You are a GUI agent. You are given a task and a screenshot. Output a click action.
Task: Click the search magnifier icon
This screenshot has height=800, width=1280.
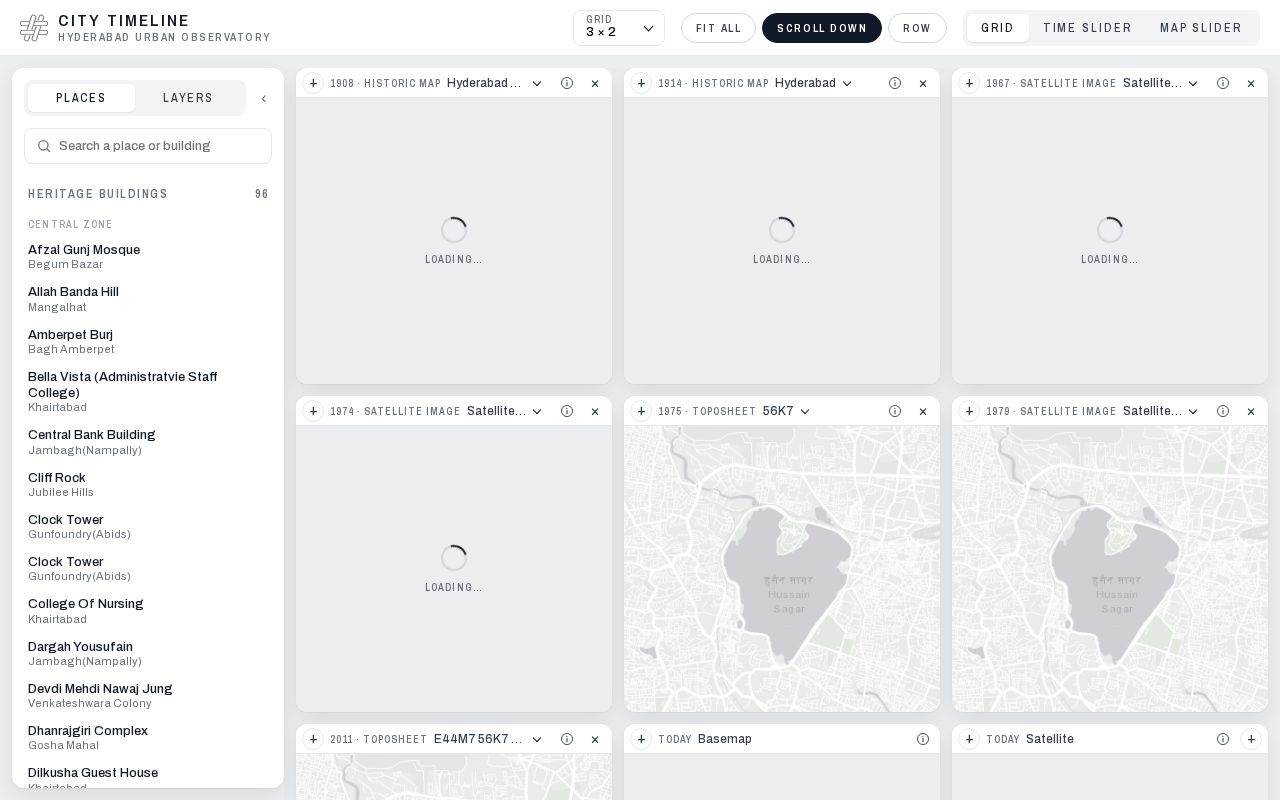[x=44, y=146]
